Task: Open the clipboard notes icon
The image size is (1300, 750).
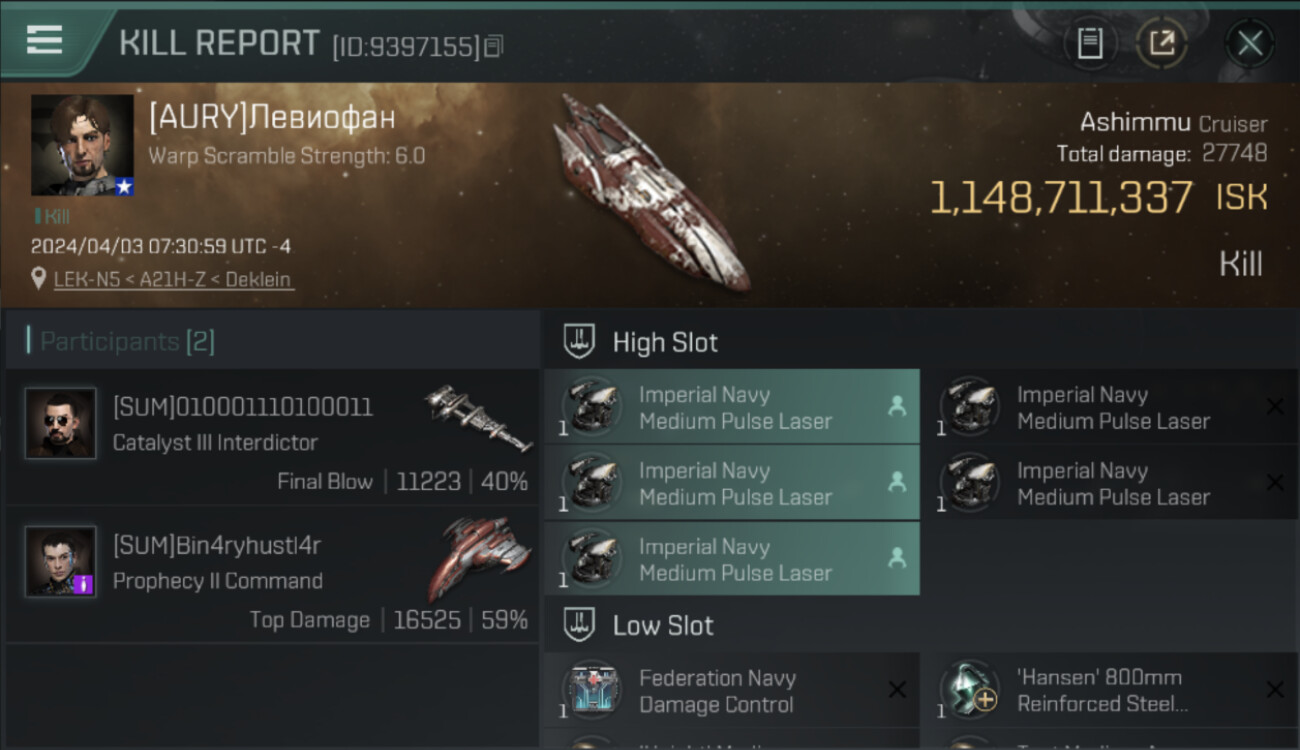Action: 1090,43
